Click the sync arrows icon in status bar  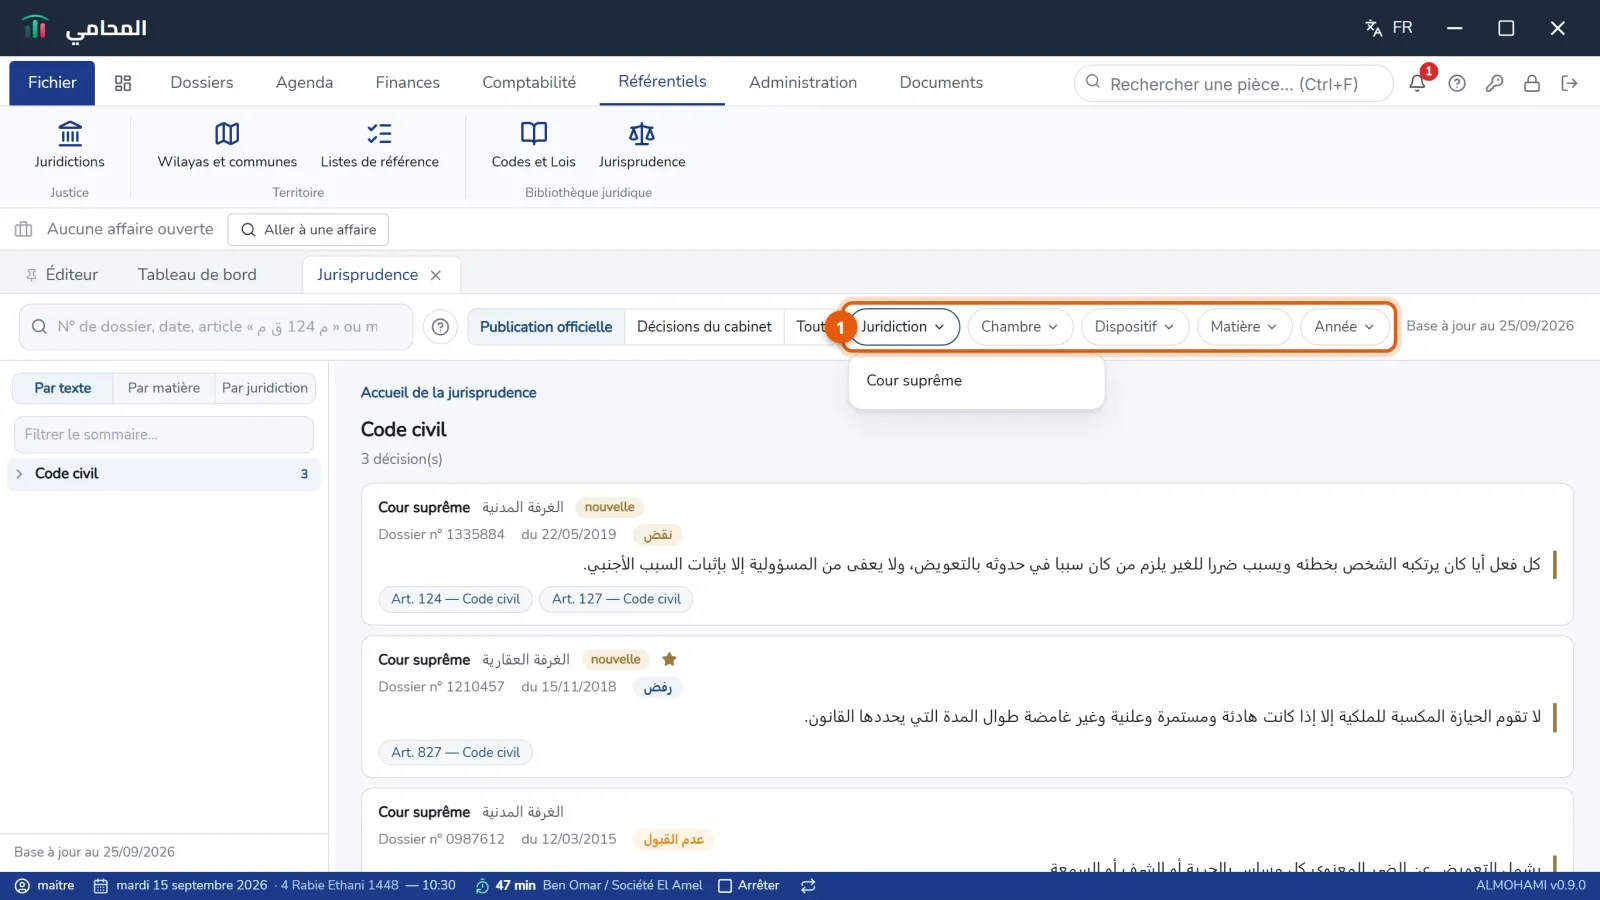tap(808, 885)
